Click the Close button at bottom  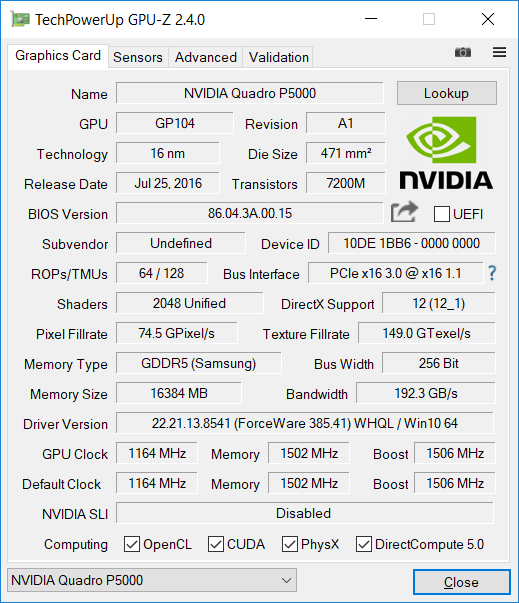(462, 582)
